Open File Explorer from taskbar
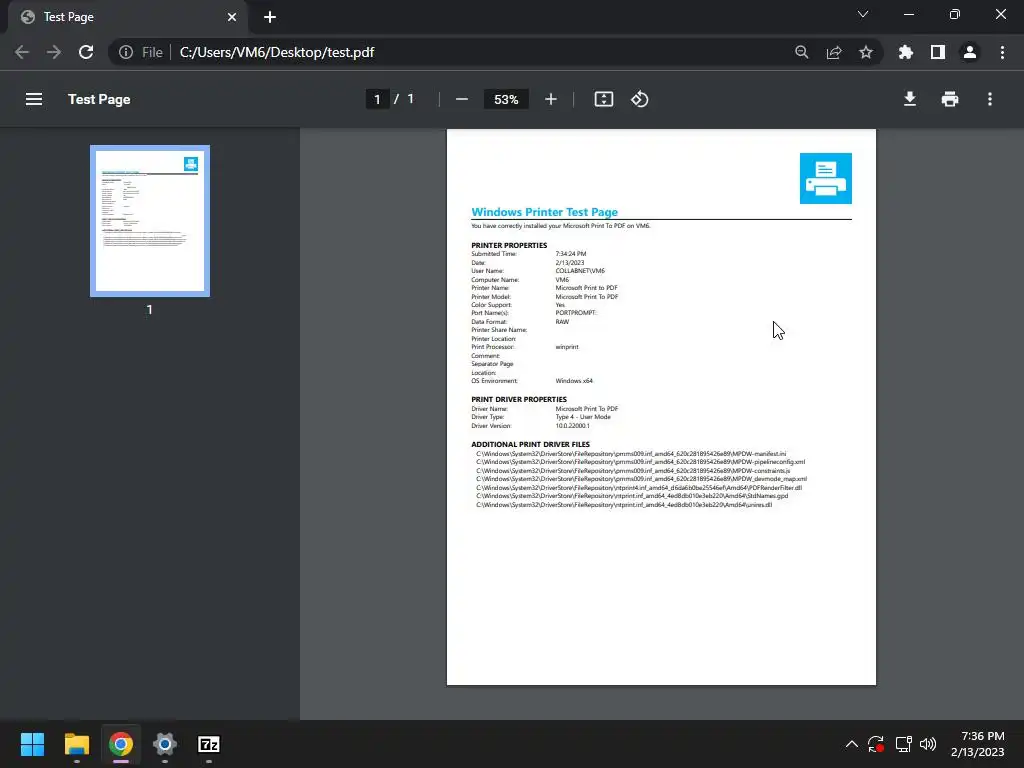The image size is (1024, 768). pos(76,744)
